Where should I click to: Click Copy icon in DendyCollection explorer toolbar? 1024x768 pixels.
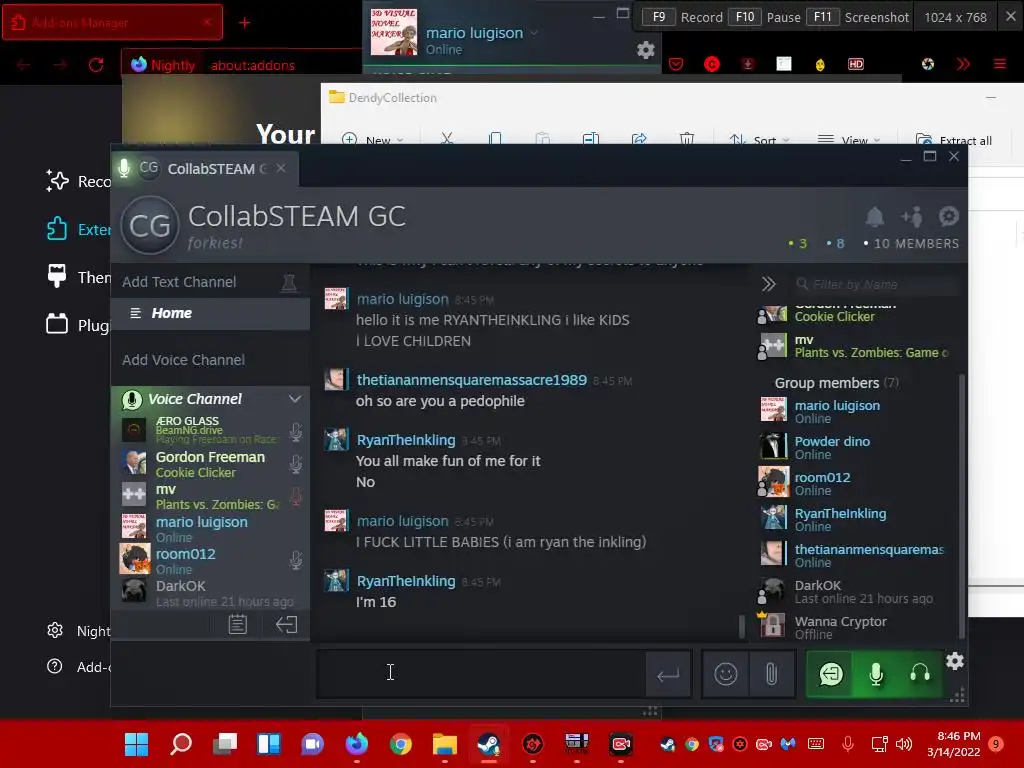click(495, 138)
